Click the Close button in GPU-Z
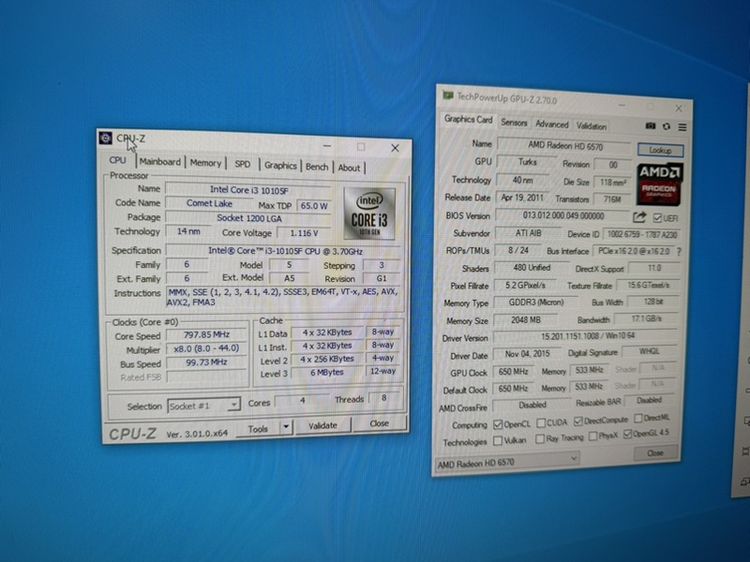The image size is (750, 562). (655, 452)
